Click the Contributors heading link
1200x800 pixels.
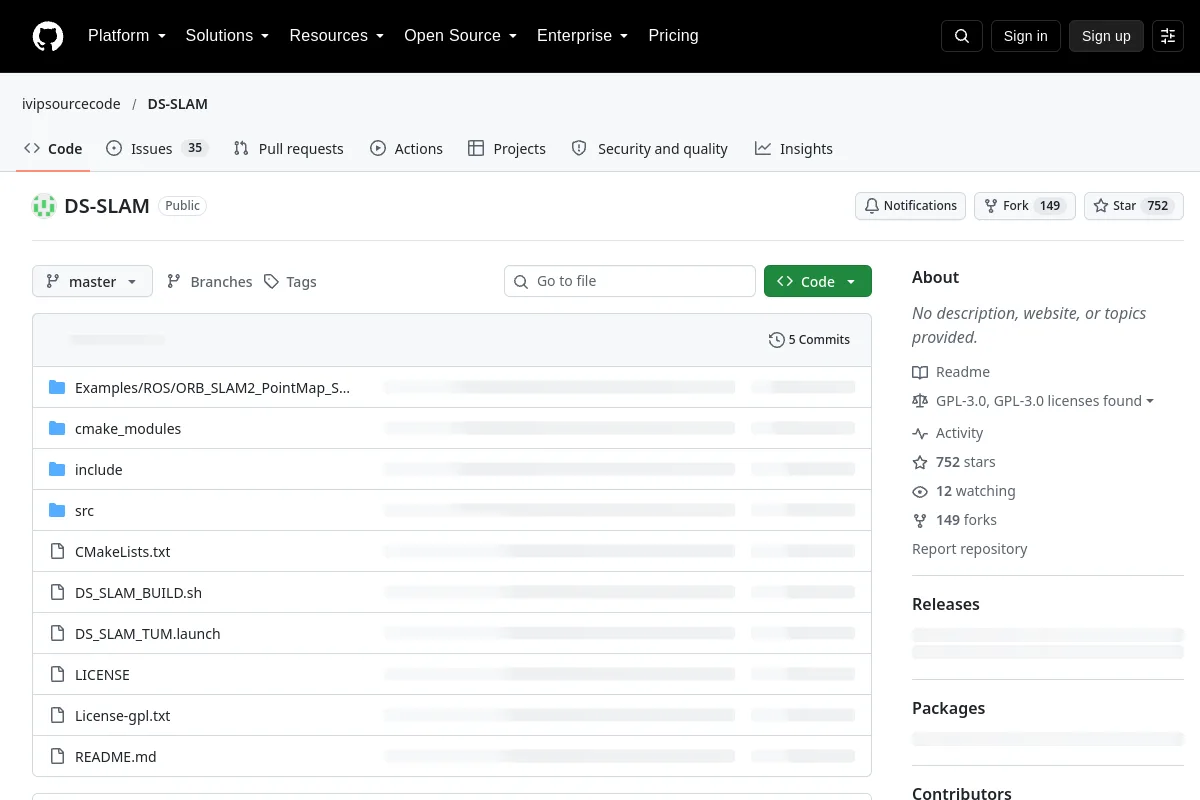point(962,794)
